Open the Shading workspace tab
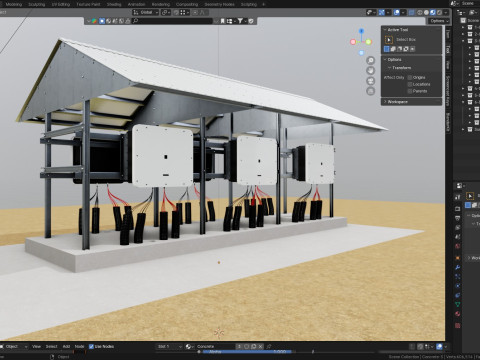 pos(114,4)
